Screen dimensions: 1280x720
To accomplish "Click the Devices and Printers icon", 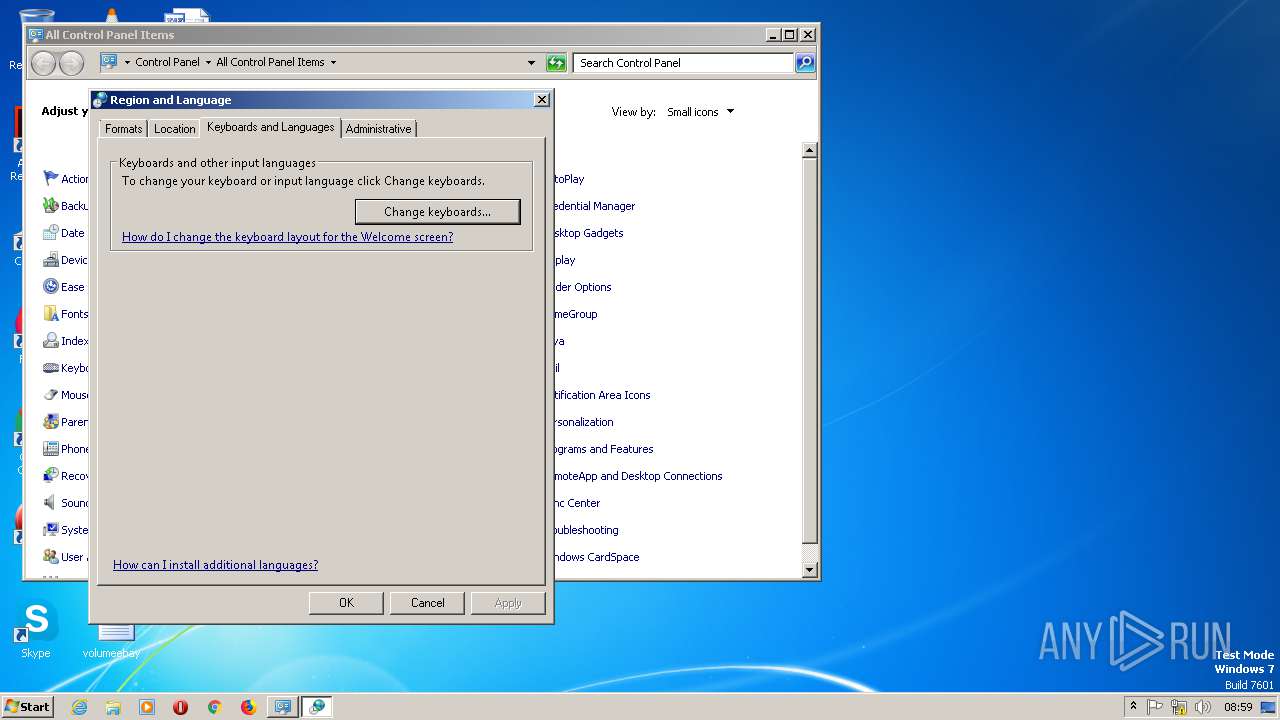I will pos(51,259).
